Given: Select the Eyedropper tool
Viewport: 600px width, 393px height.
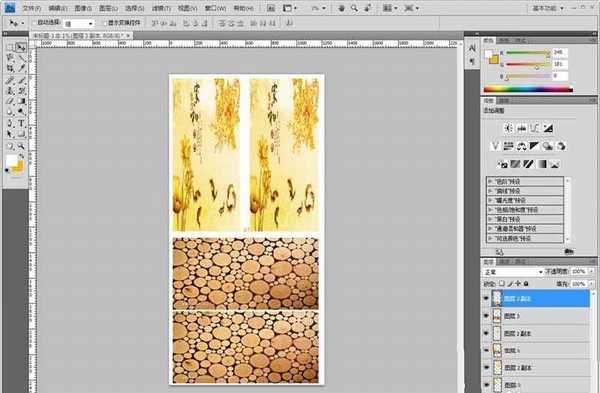Looking at the screenshot, I should coord(21,68).
